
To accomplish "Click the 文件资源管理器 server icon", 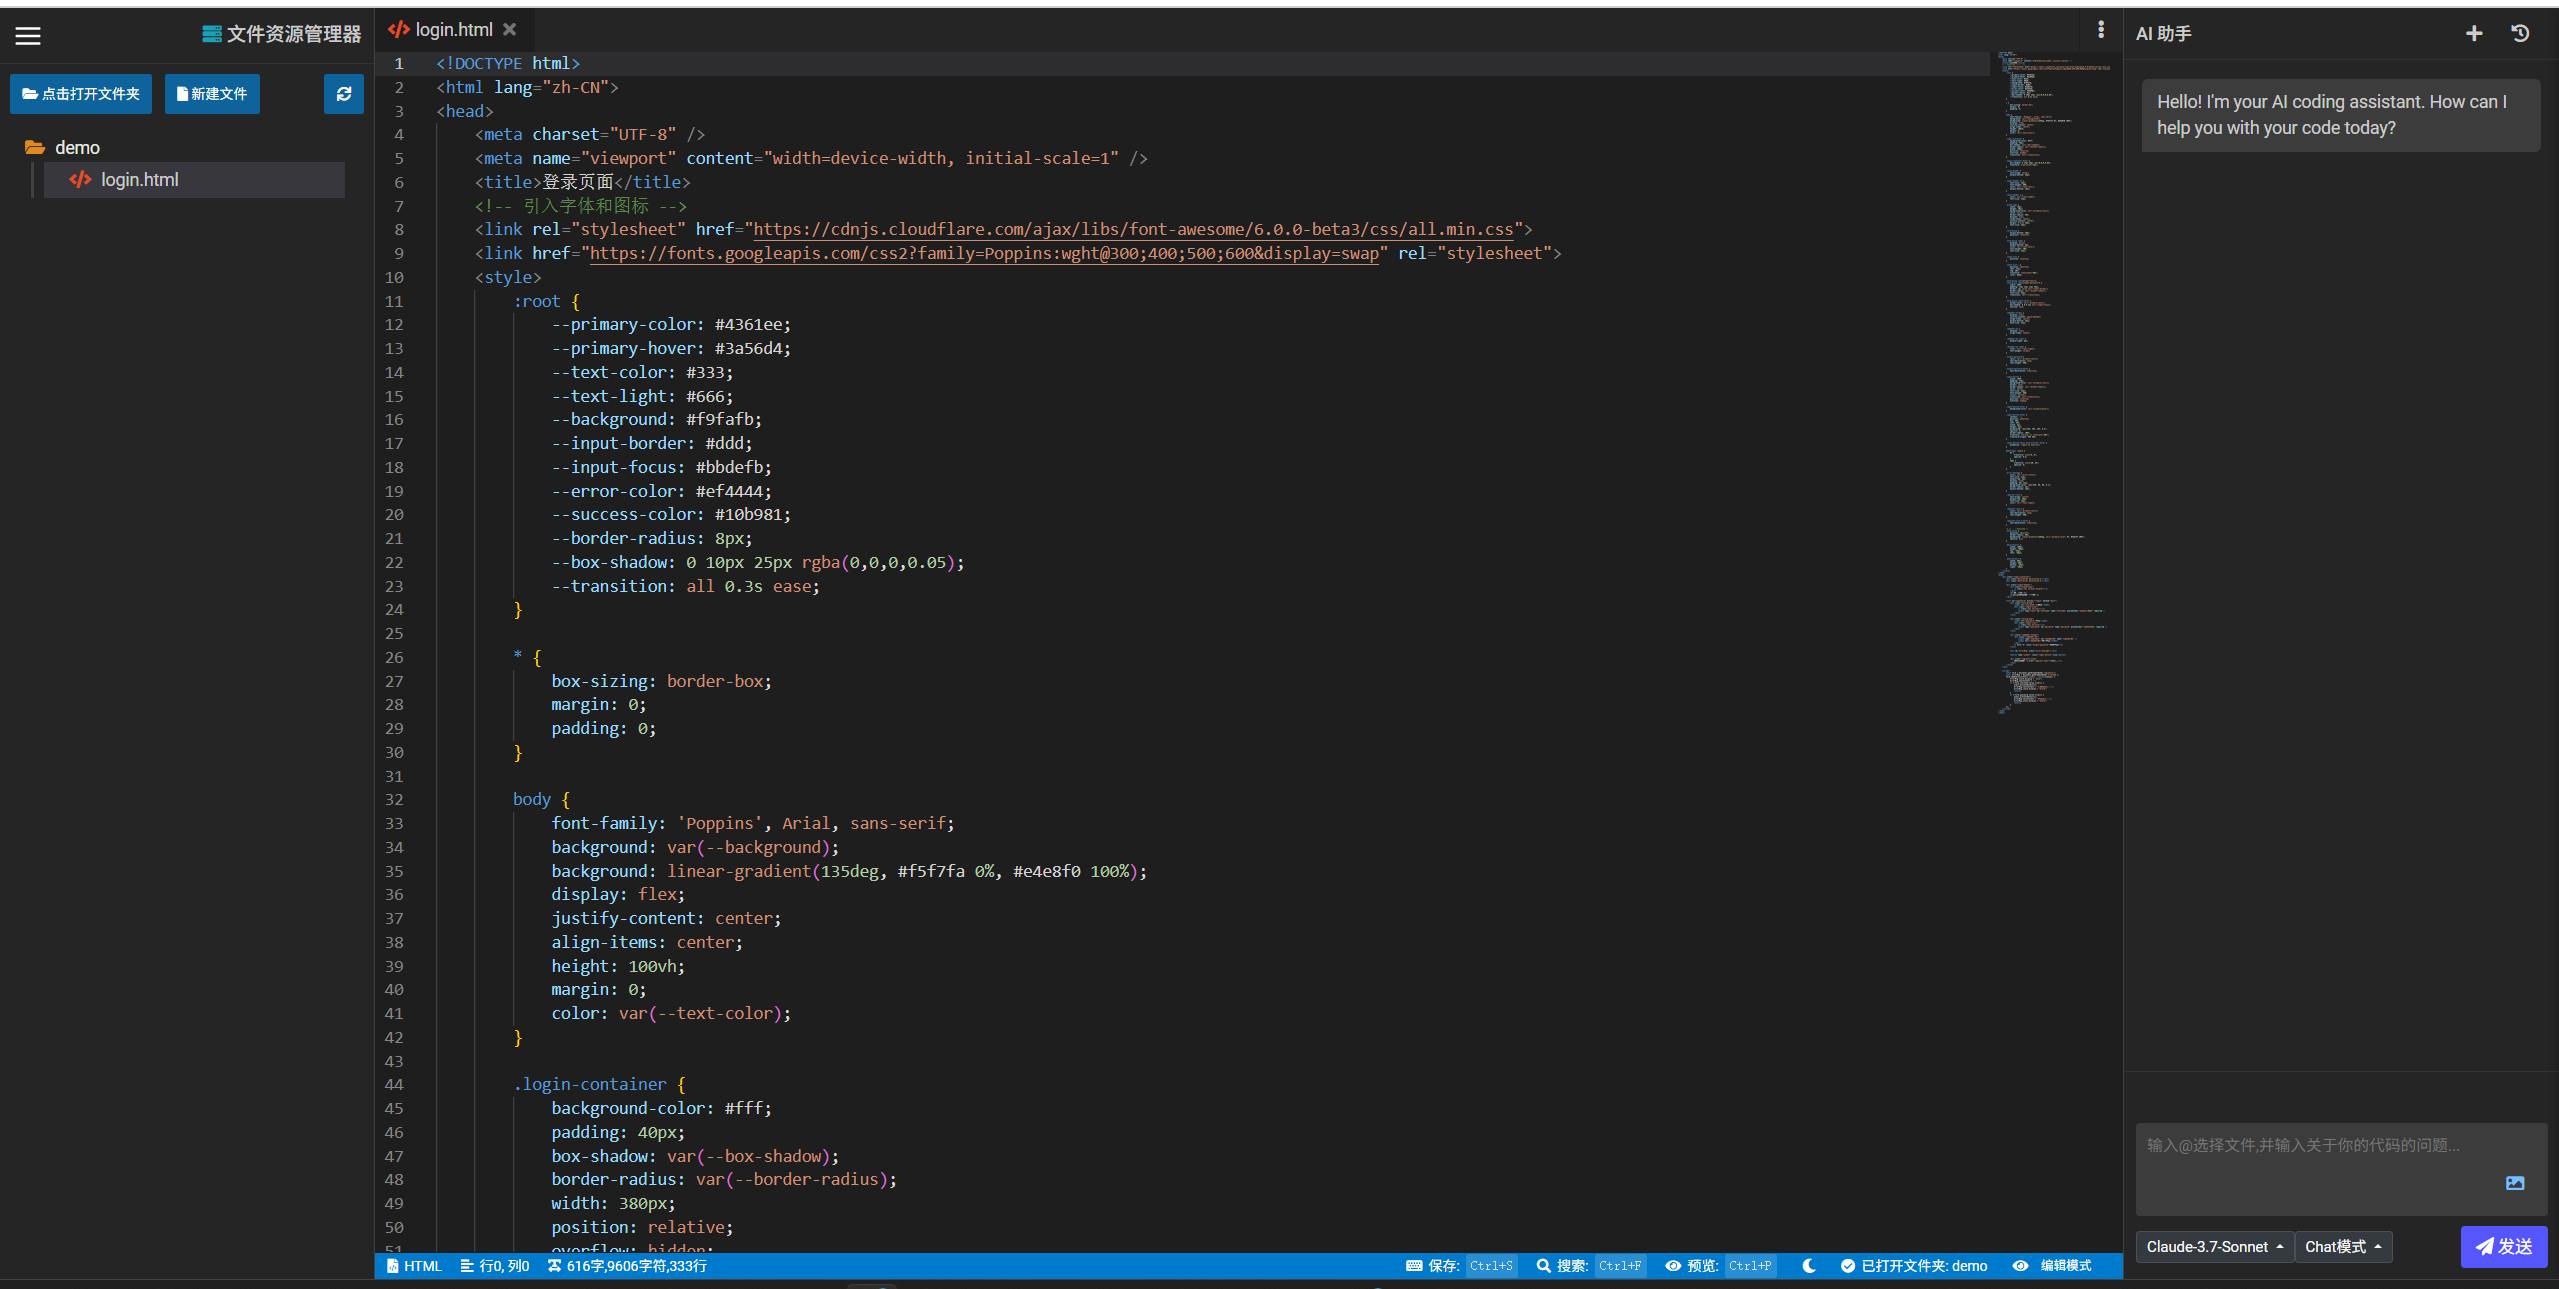I will coord(212,34).
